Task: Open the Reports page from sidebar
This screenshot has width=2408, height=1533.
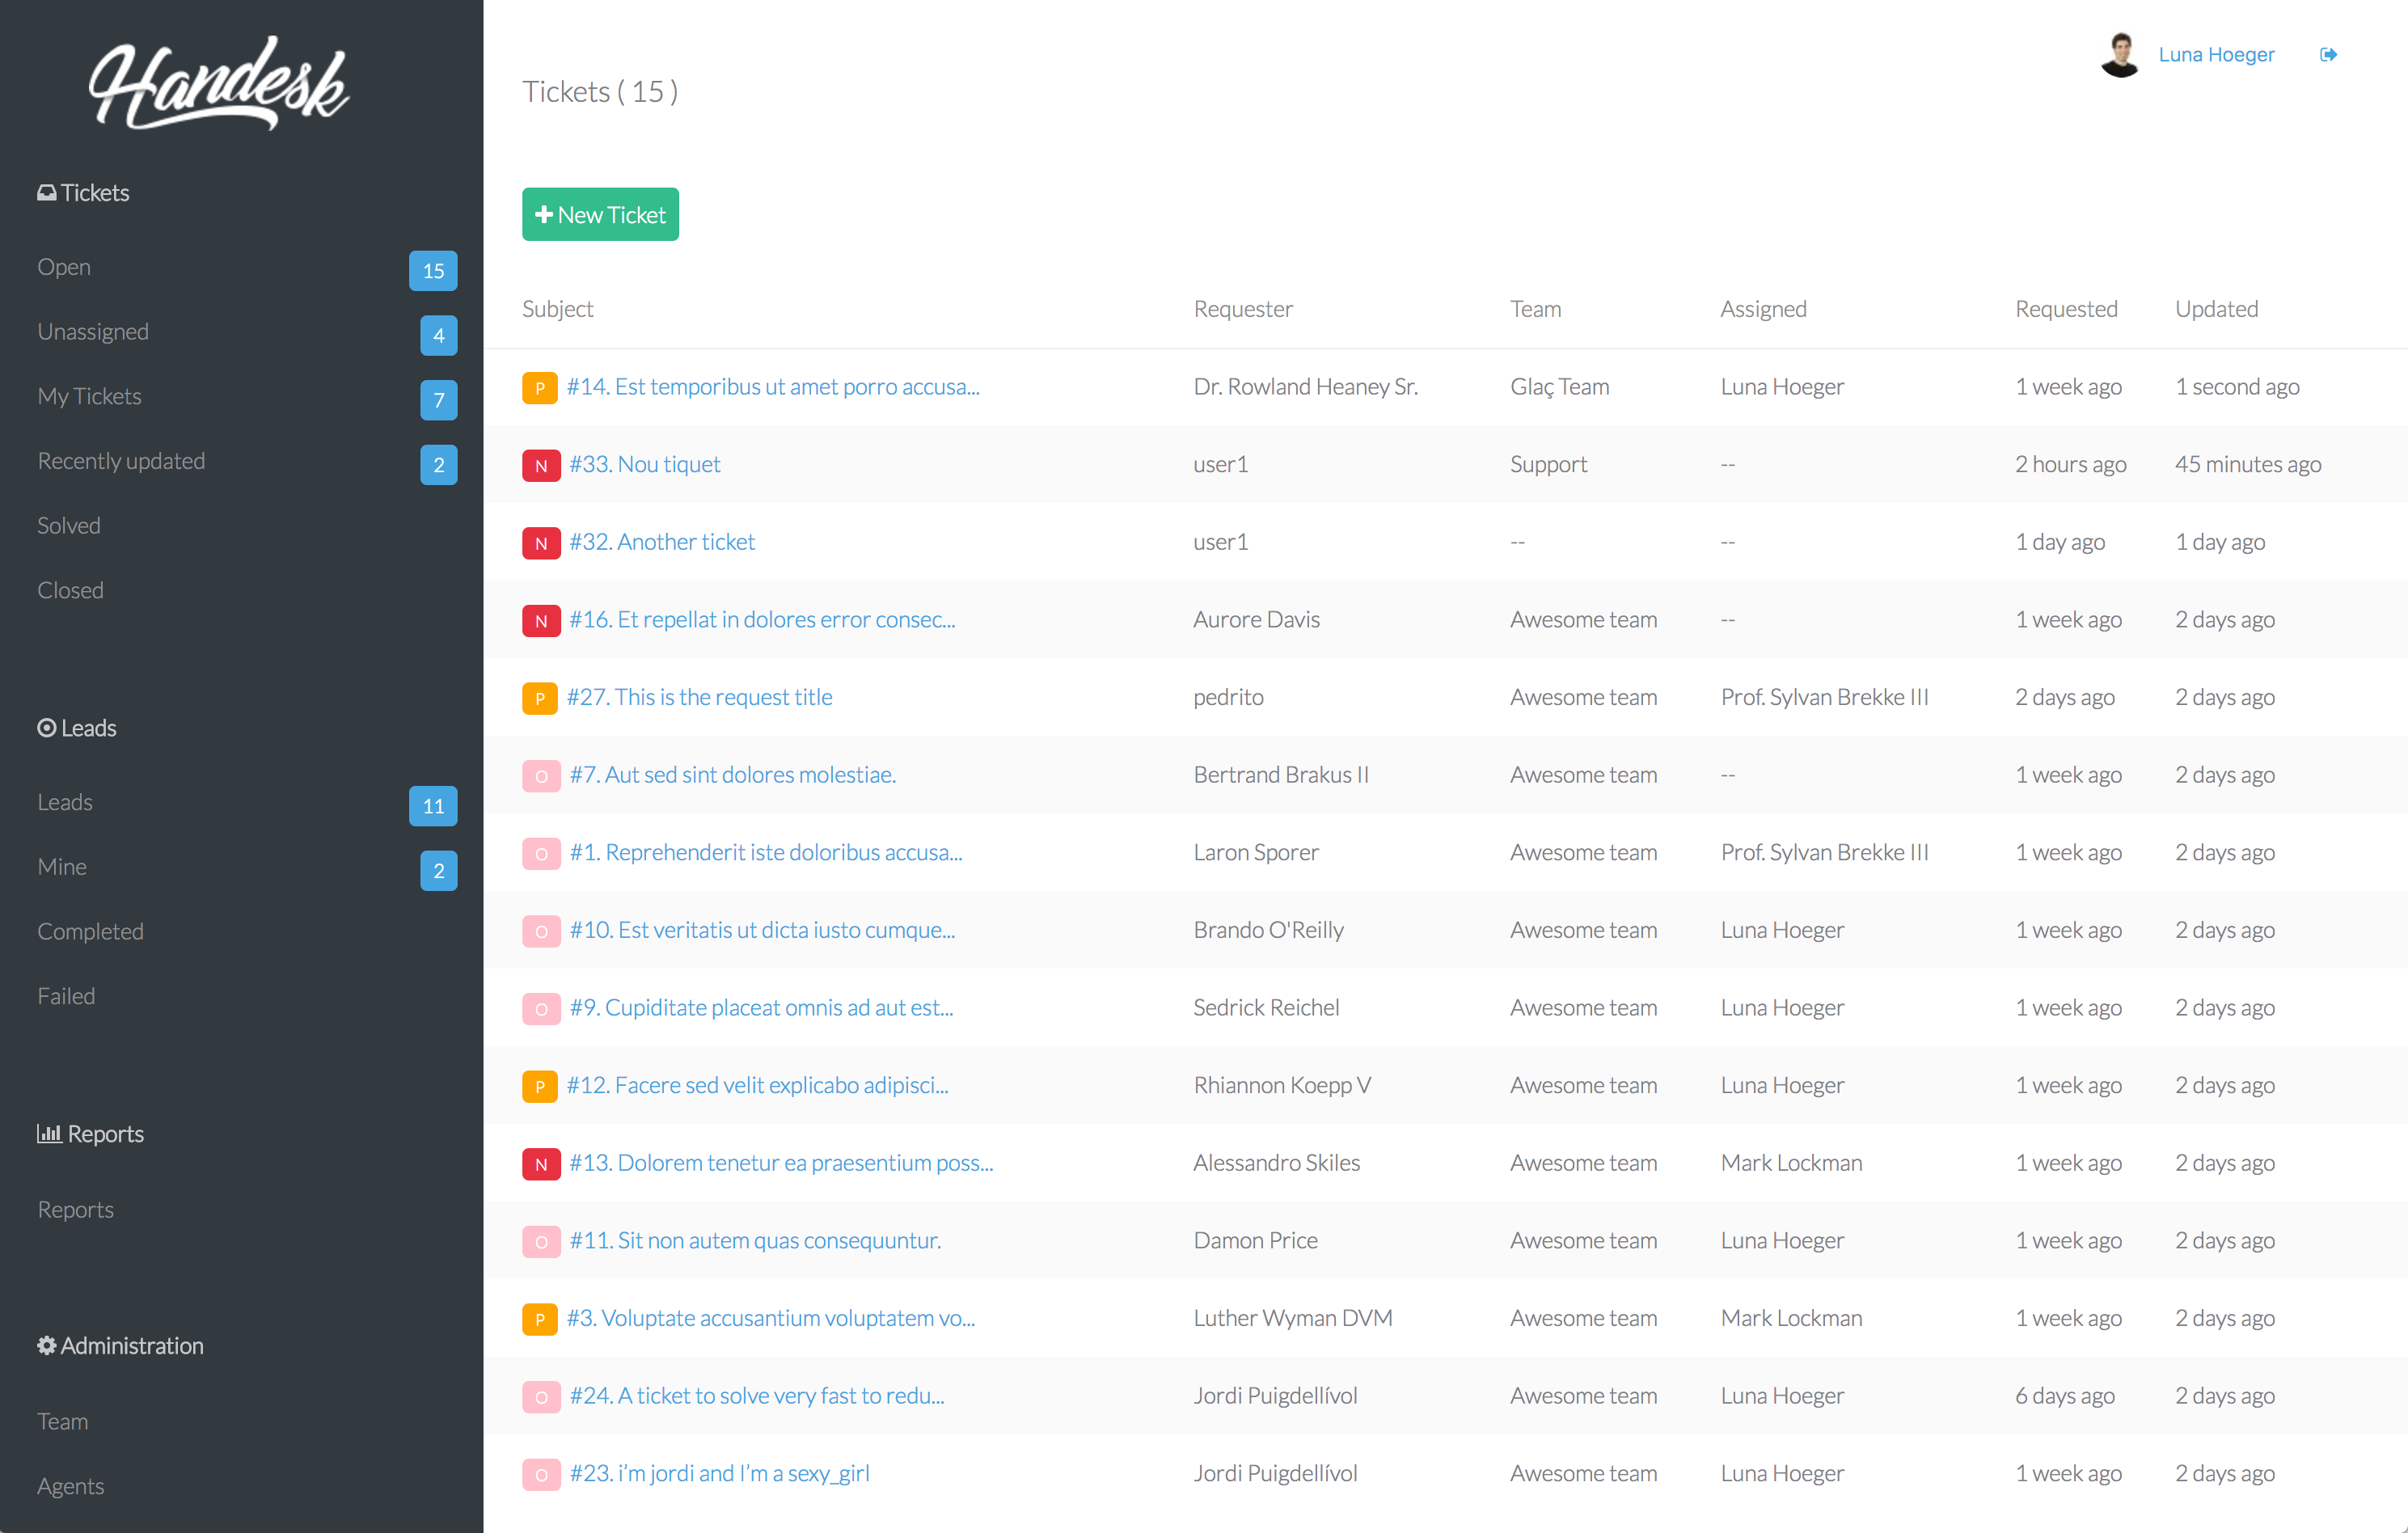Action: pyautogui.click(x=76, y=1209)
